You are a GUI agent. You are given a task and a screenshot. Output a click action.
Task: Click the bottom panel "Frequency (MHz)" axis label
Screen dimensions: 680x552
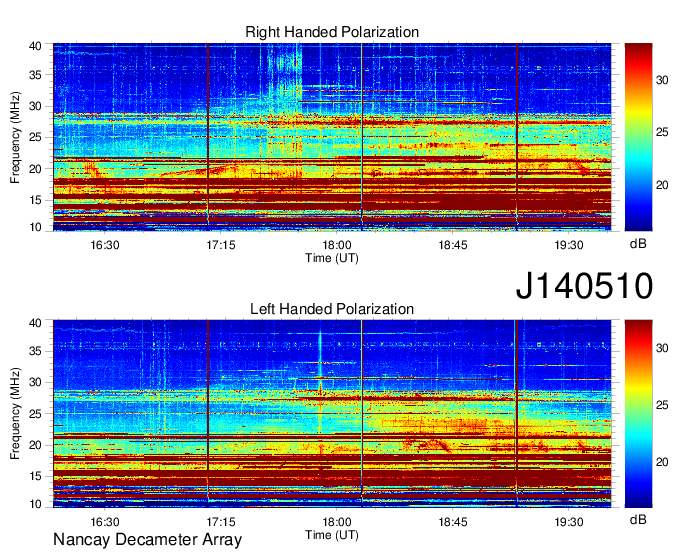pos(15,414)
